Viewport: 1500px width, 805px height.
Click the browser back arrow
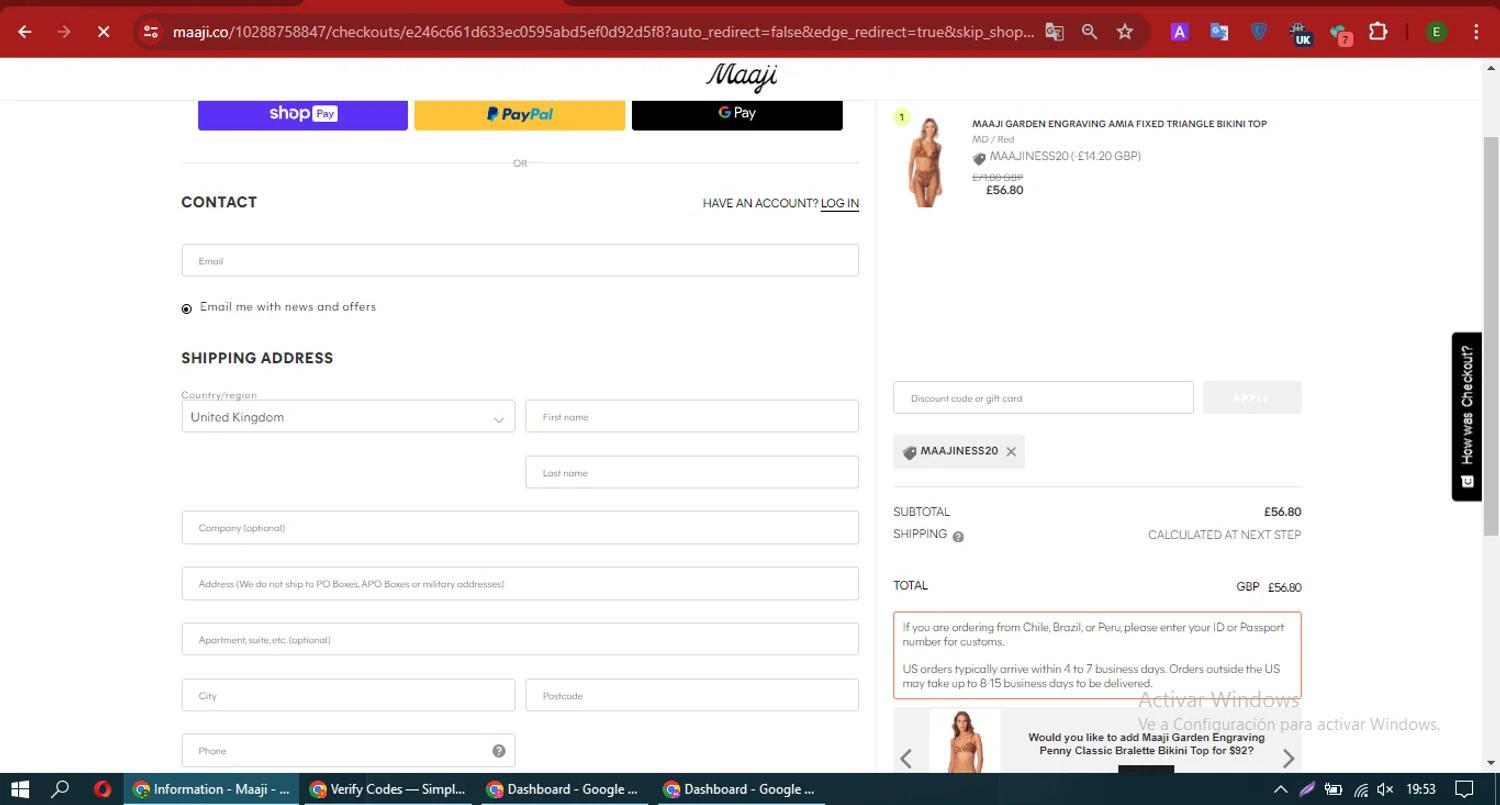25,32
